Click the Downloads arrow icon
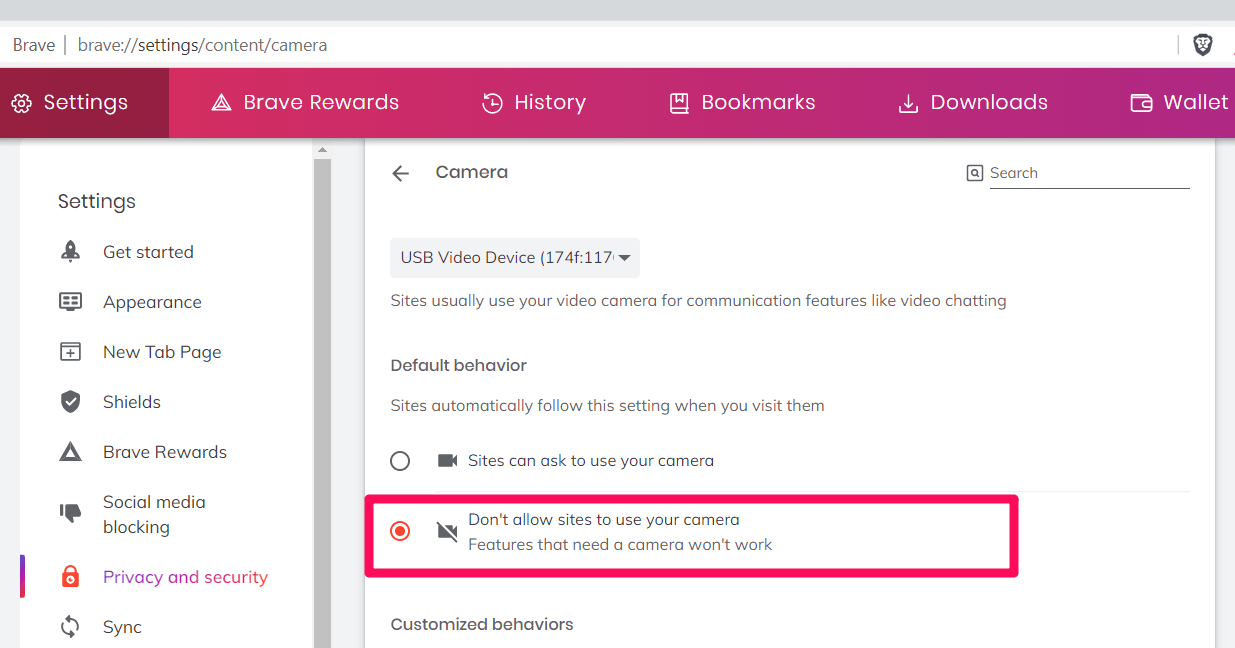Screen dimensions: 1235x648 [x=908, y=103]
